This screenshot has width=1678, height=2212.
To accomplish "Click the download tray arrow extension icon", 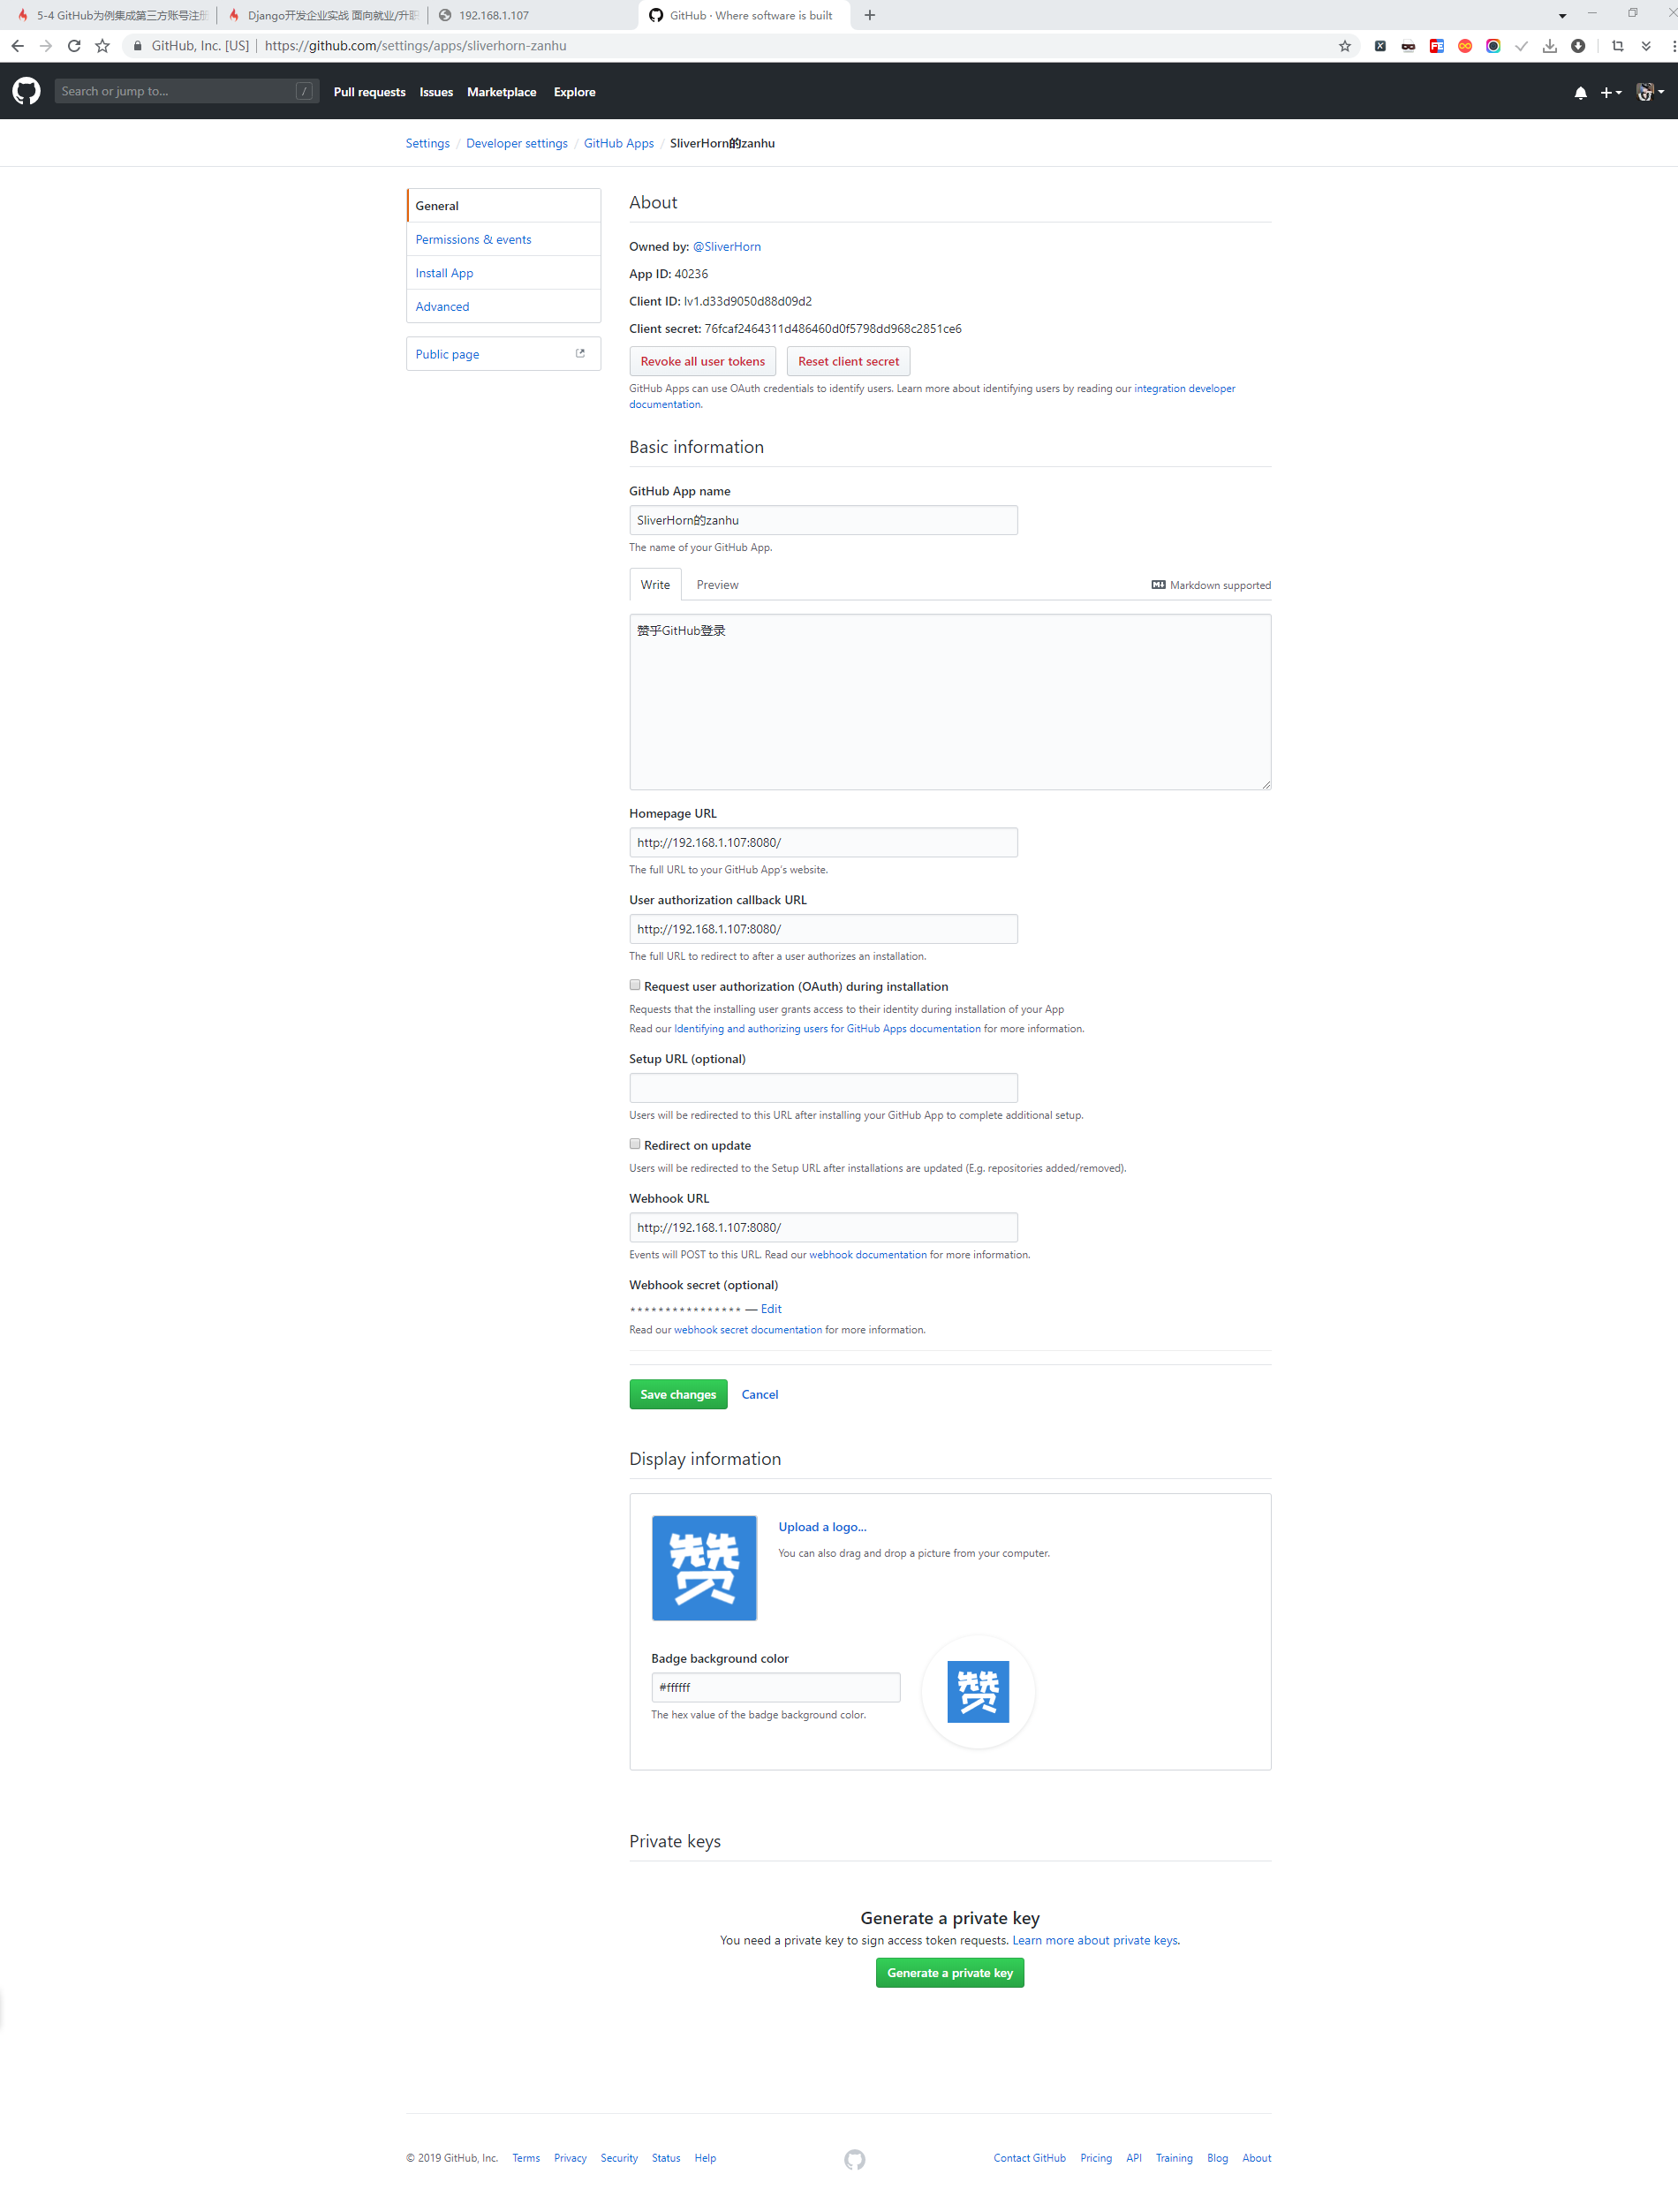I will 1549,46.
